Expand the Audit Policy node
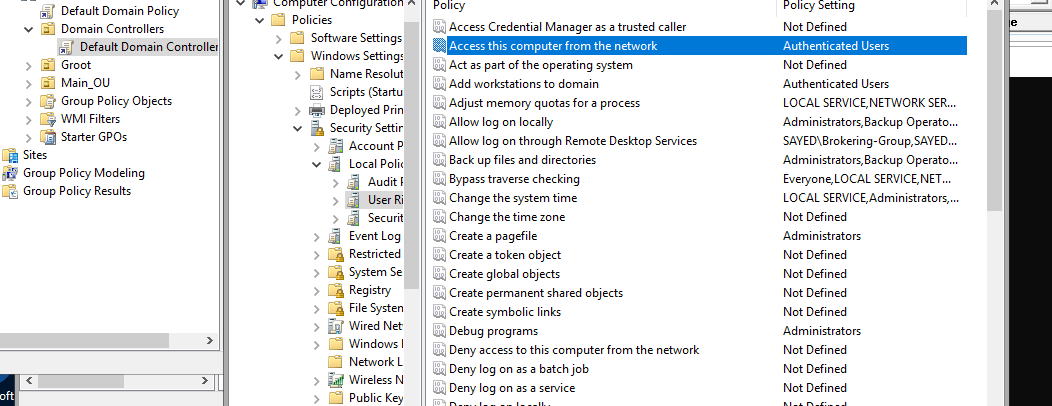 tap(335, 182)
